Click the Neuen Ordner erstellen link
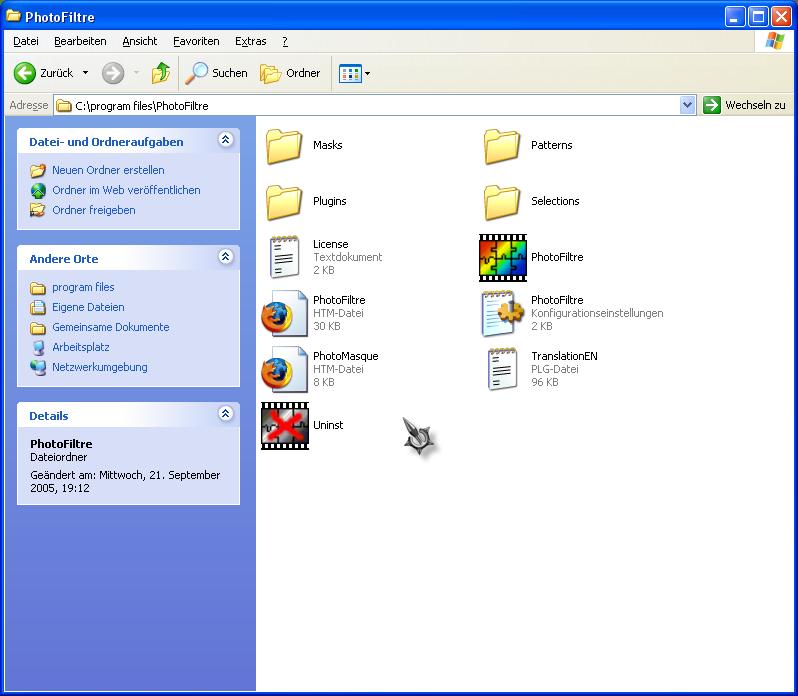798x696 pixels. [108, 170]
